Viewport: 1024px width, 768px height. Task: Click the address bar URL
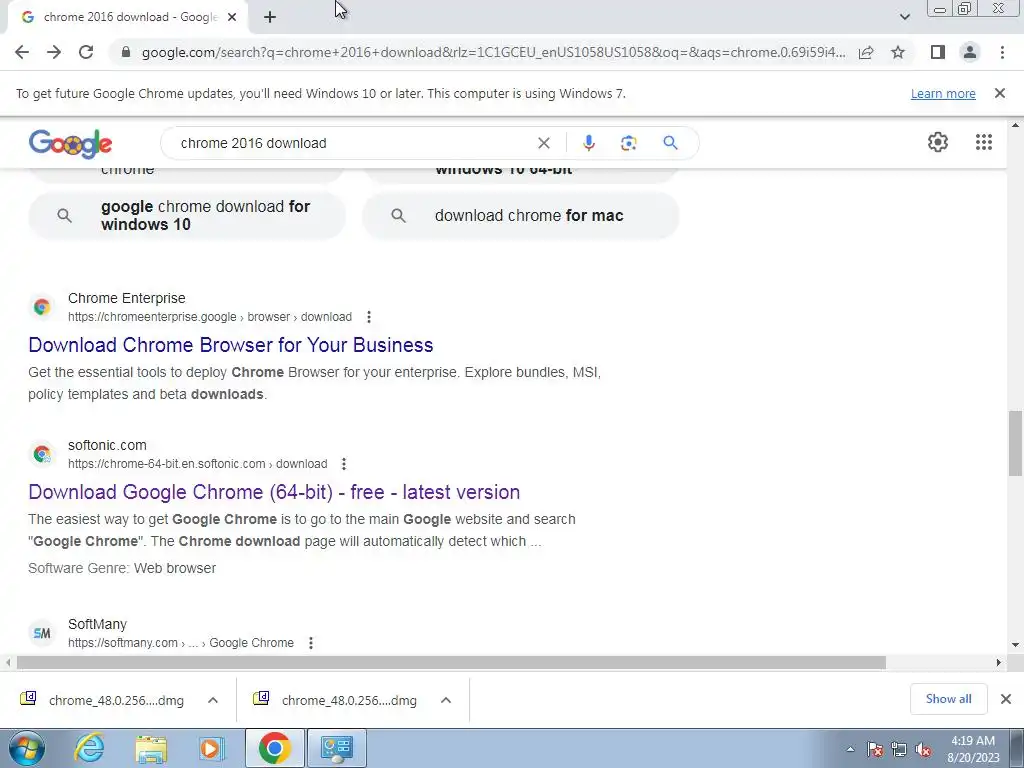click(x=493, y=52)
